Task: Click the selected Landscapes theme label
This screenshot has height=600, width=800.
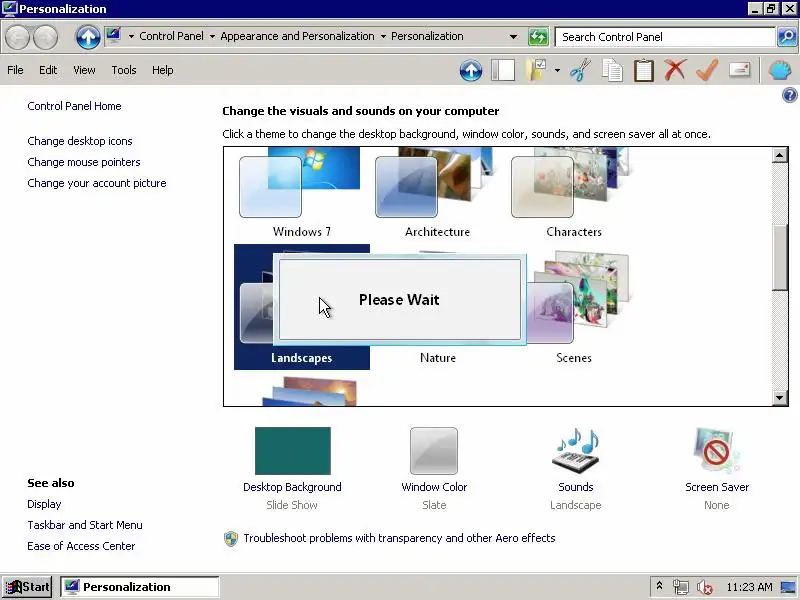Action: pos(302,358)
